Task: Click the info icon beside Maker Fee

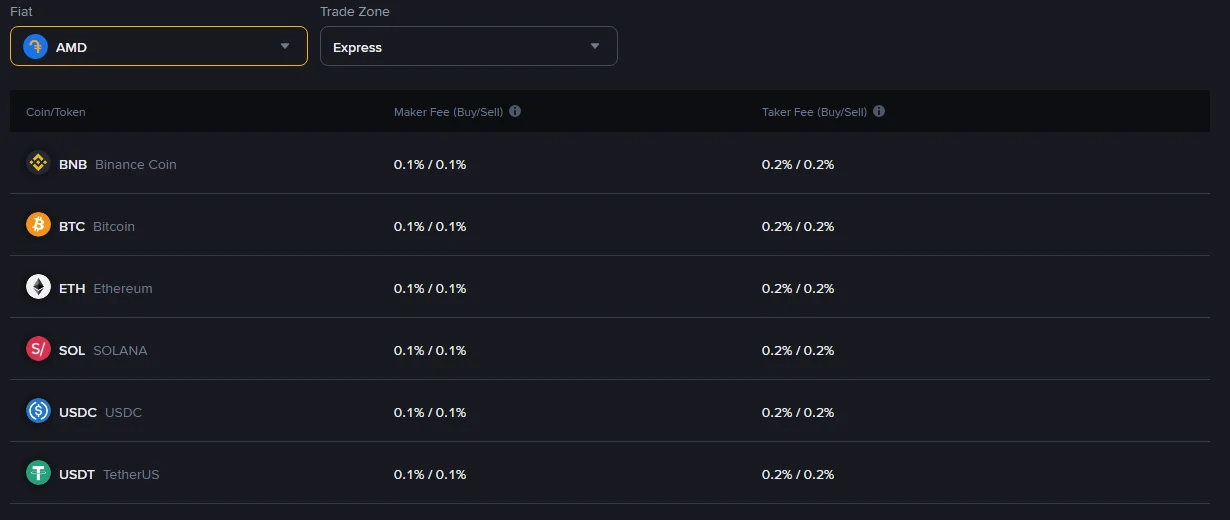Action: point(515,111)
